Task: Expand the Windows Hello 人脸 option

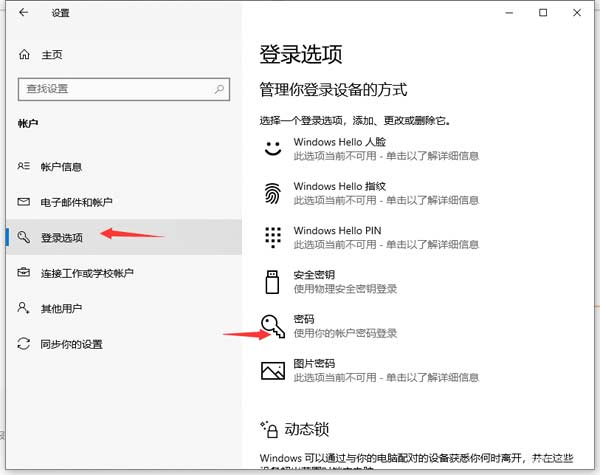Action: click(x=371, y=149)
